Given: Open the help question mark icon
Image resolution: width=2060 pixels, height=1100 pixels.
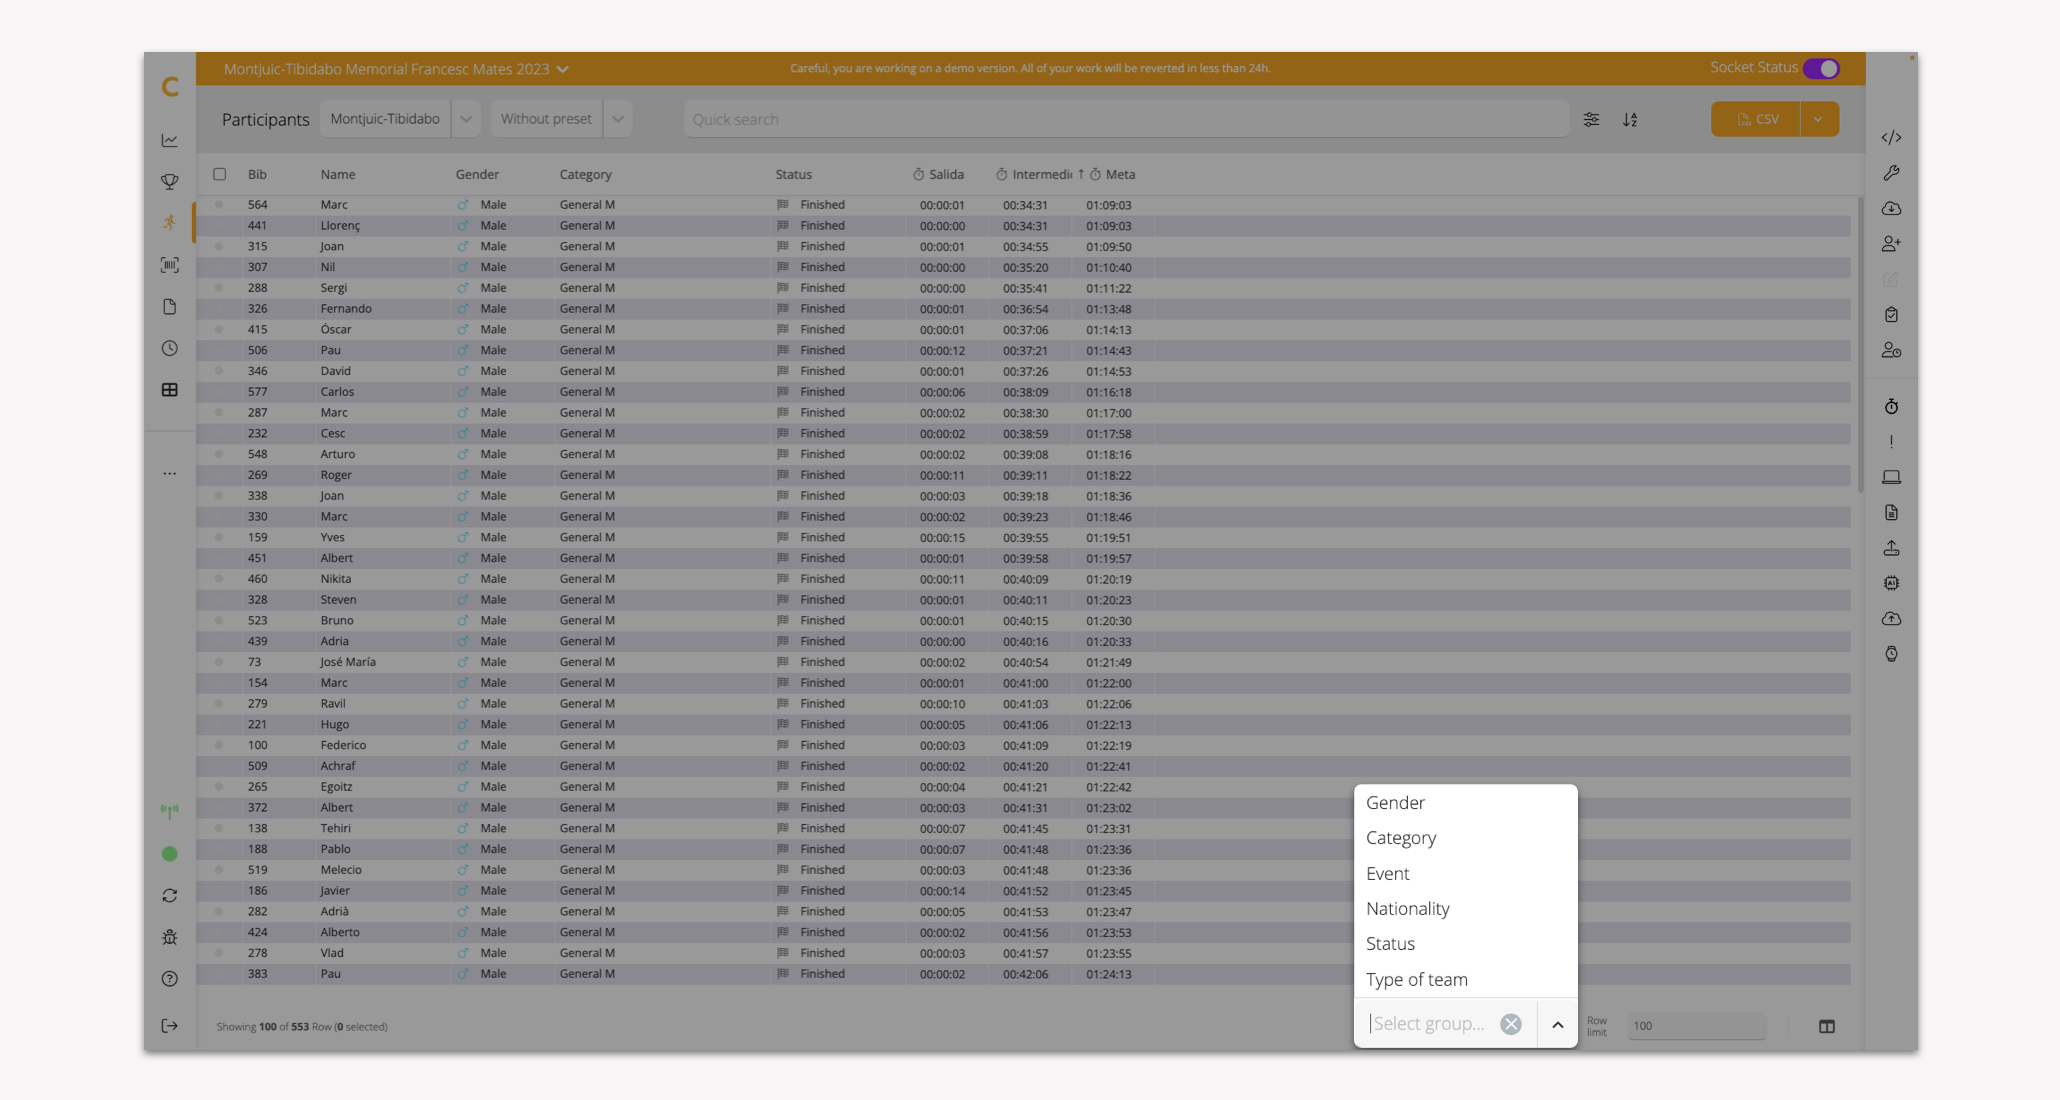Looking at the screenshot, I should [170, 979].
